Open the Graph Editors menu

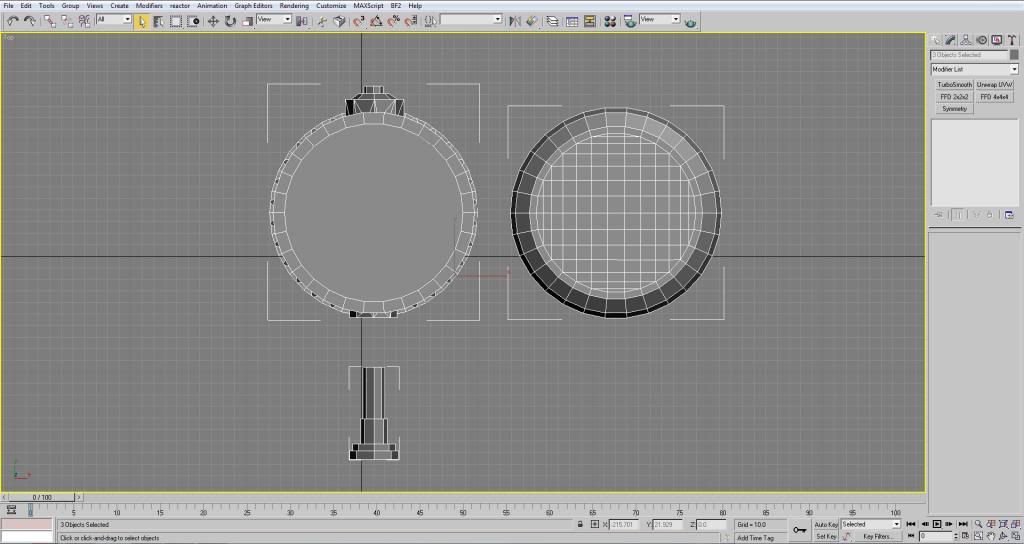pyautogui.click(x=254, y=5)
